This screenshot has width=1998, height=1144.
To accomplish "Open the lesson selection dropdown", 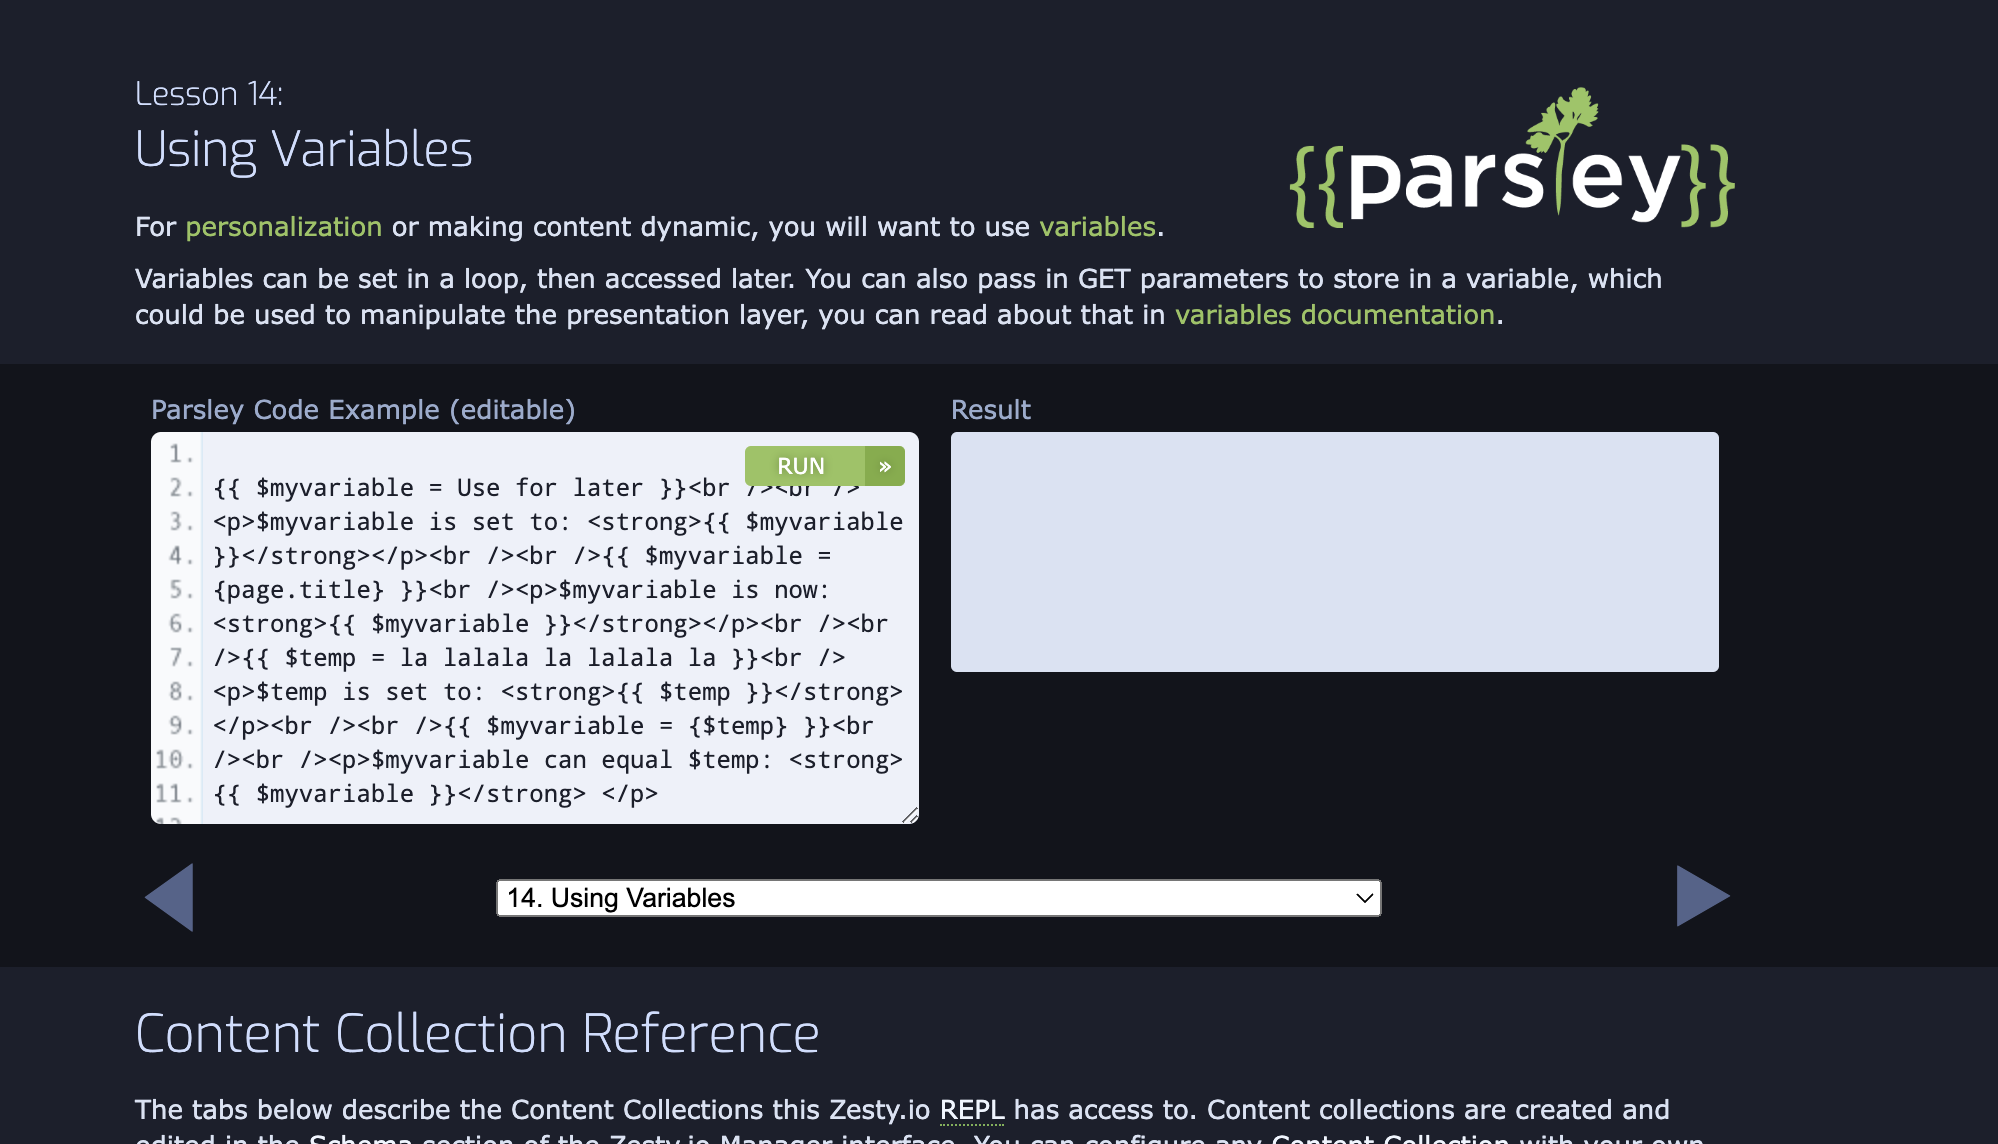I will [x=940, y=898].
